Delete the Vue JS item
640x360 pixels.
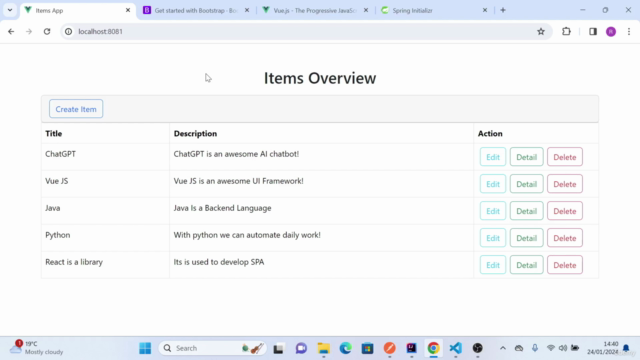[x=564, y=184]
